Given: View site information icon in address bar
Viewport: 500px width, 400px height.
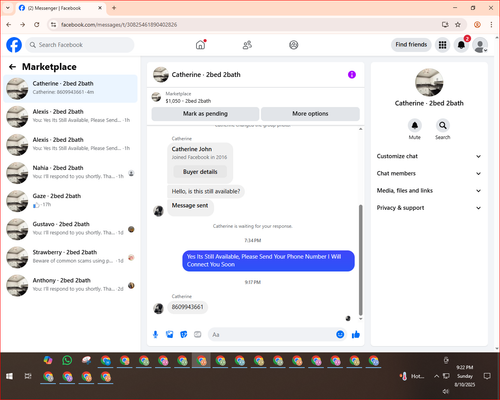Looking at the screenshot, I should coord(53,25).
